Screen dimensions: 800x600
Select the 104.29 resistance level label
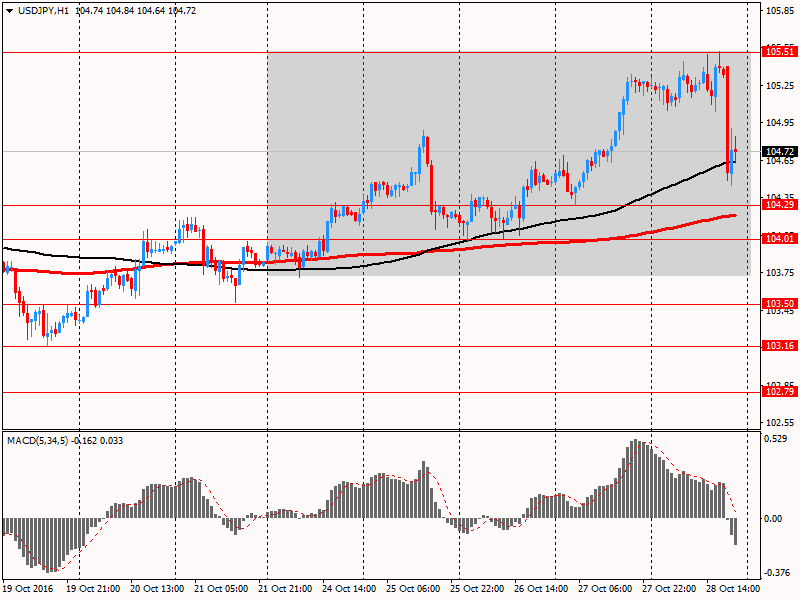click(778, 205)
